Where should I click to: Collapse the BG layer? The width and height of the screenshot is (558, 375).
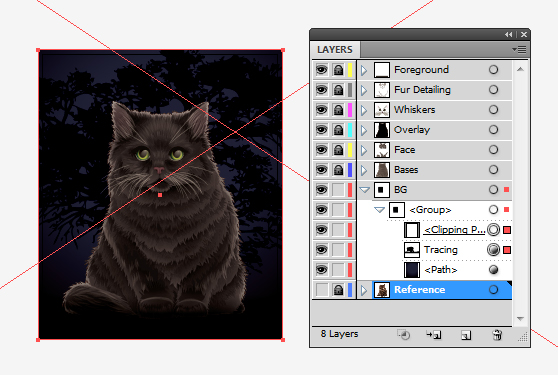tap(364, 190)
